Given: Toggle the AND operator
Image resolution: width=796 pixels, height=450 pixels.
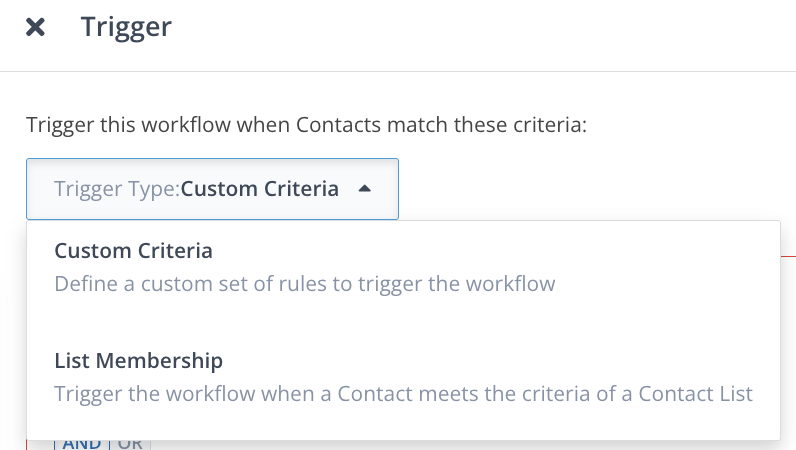Looking at the screenshot, I should click(x=82, y=443).
